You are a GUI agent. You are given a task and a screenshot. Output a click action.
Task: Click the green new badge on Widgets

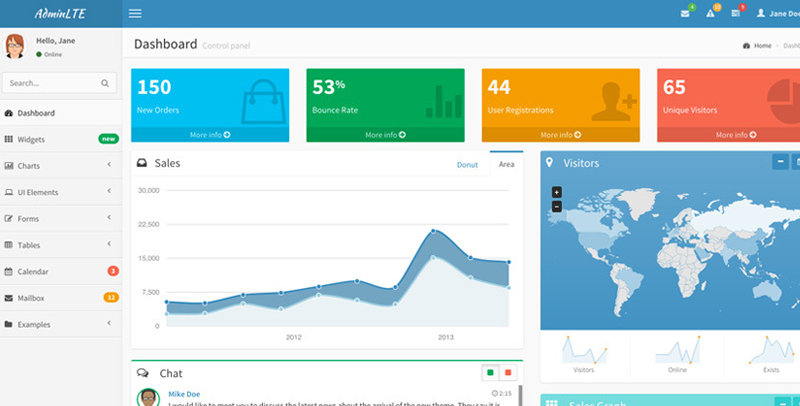109,139
